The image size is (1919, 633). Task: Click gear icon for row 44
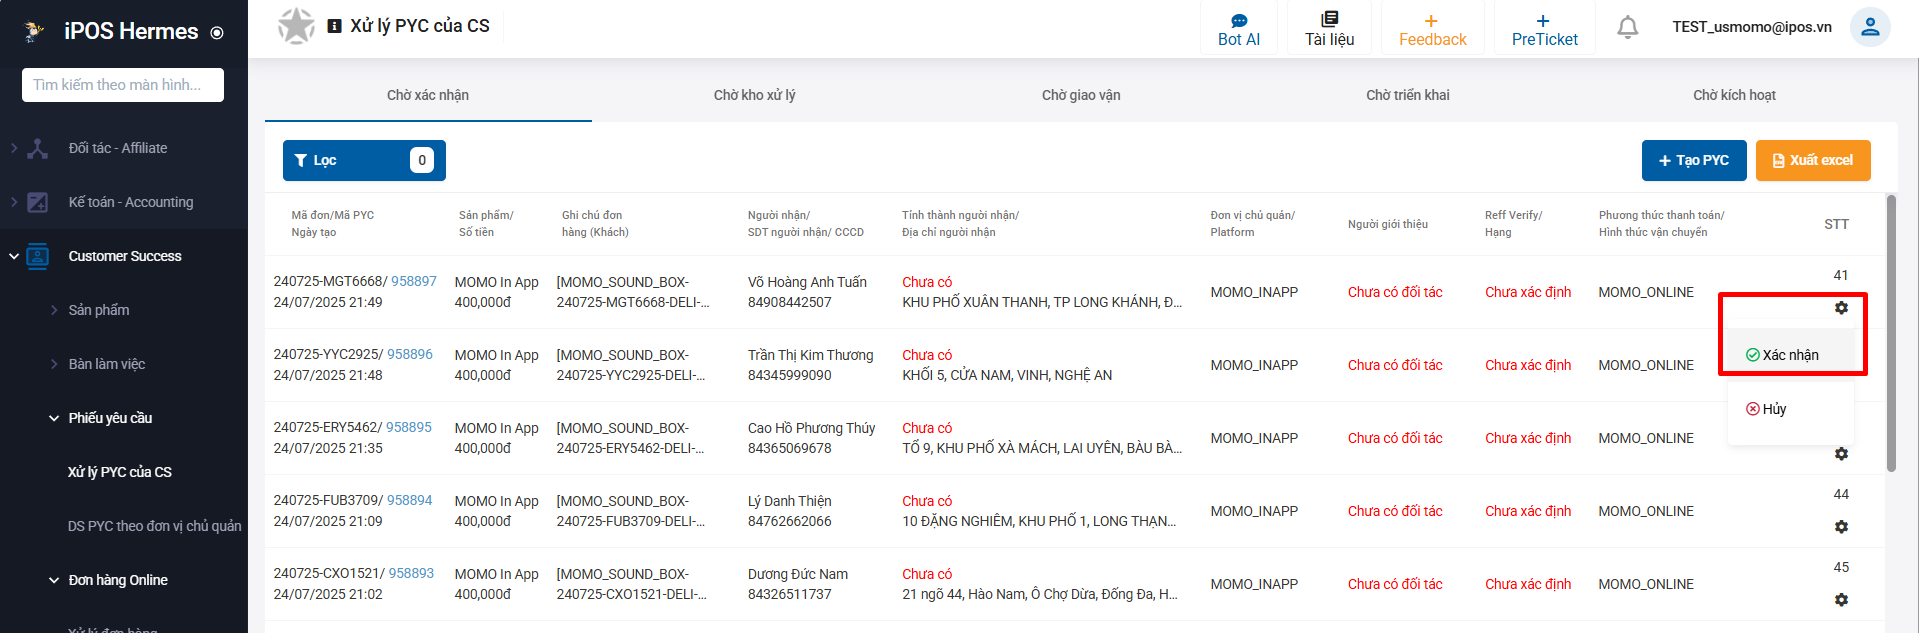pyautogui.click(x=1840, y=527)
